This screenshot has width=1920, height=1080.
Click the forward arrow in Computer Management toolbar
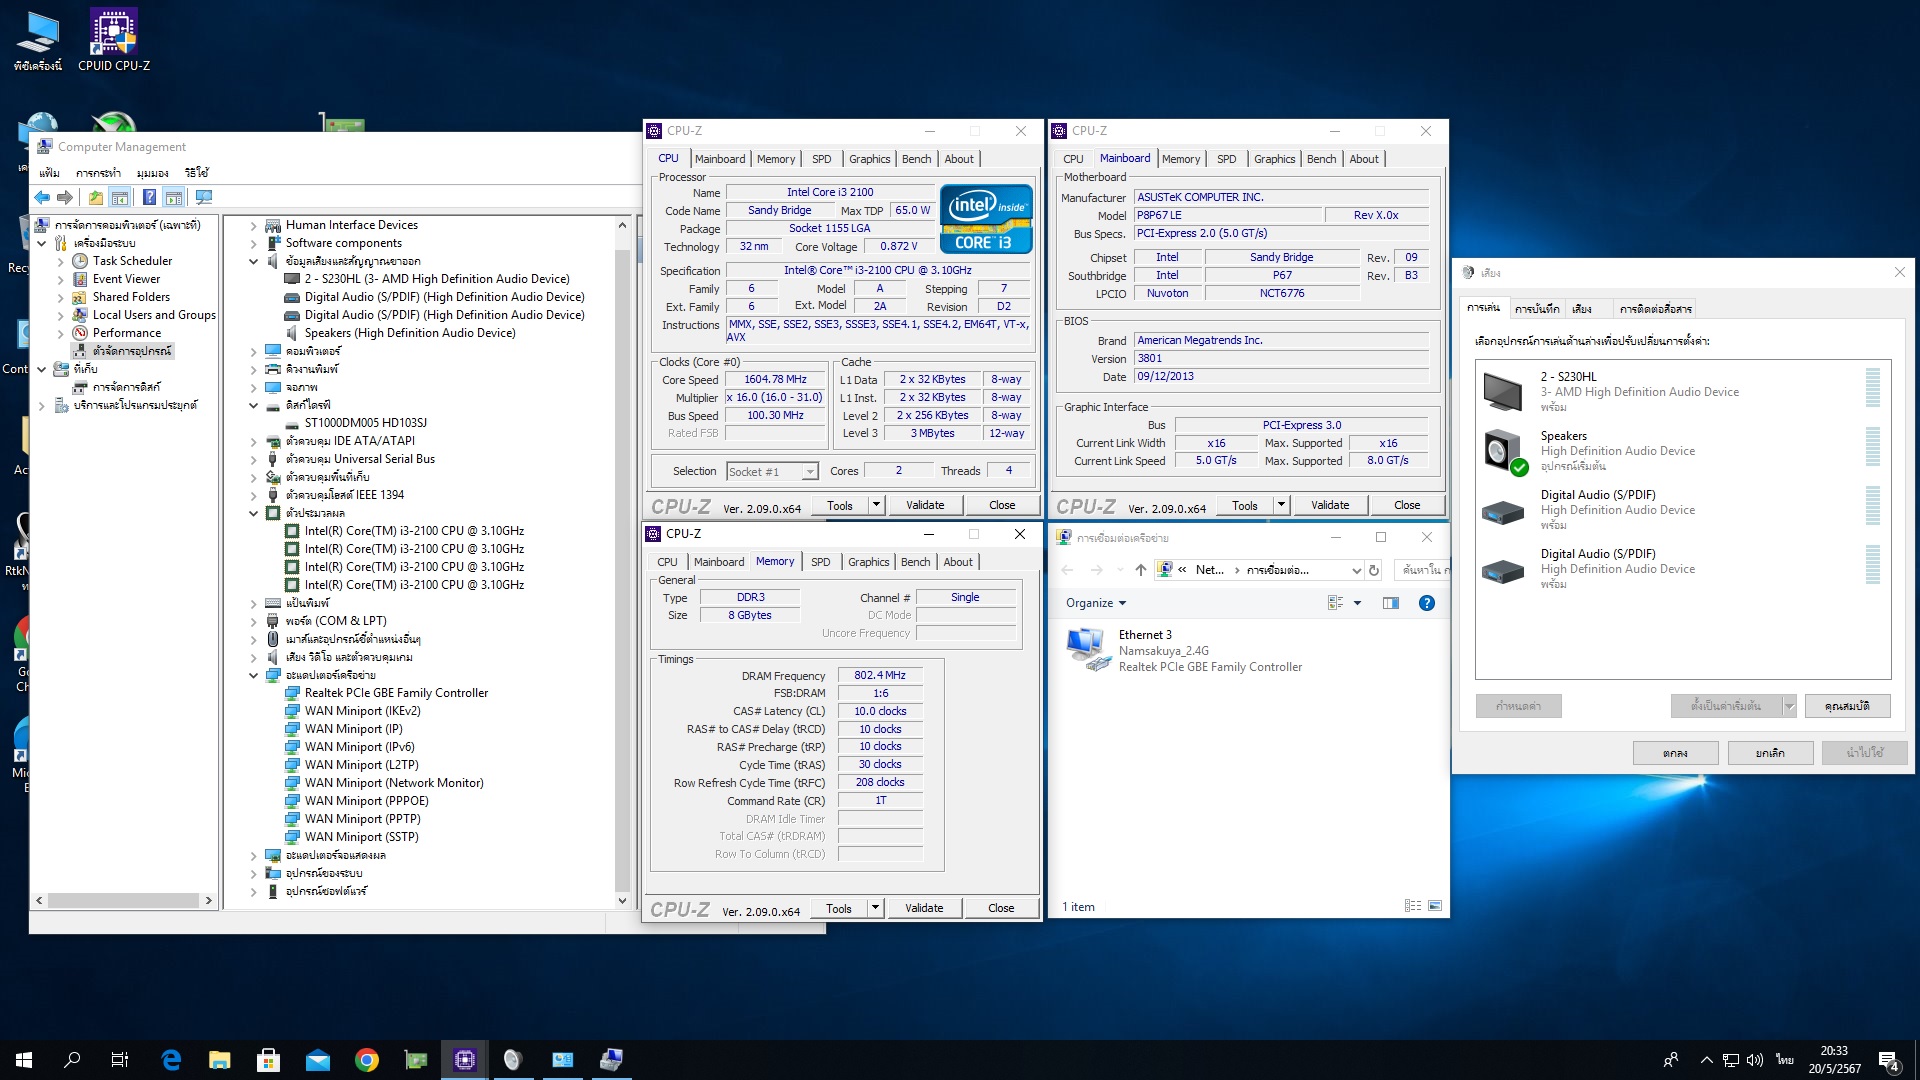click(65, 197)
